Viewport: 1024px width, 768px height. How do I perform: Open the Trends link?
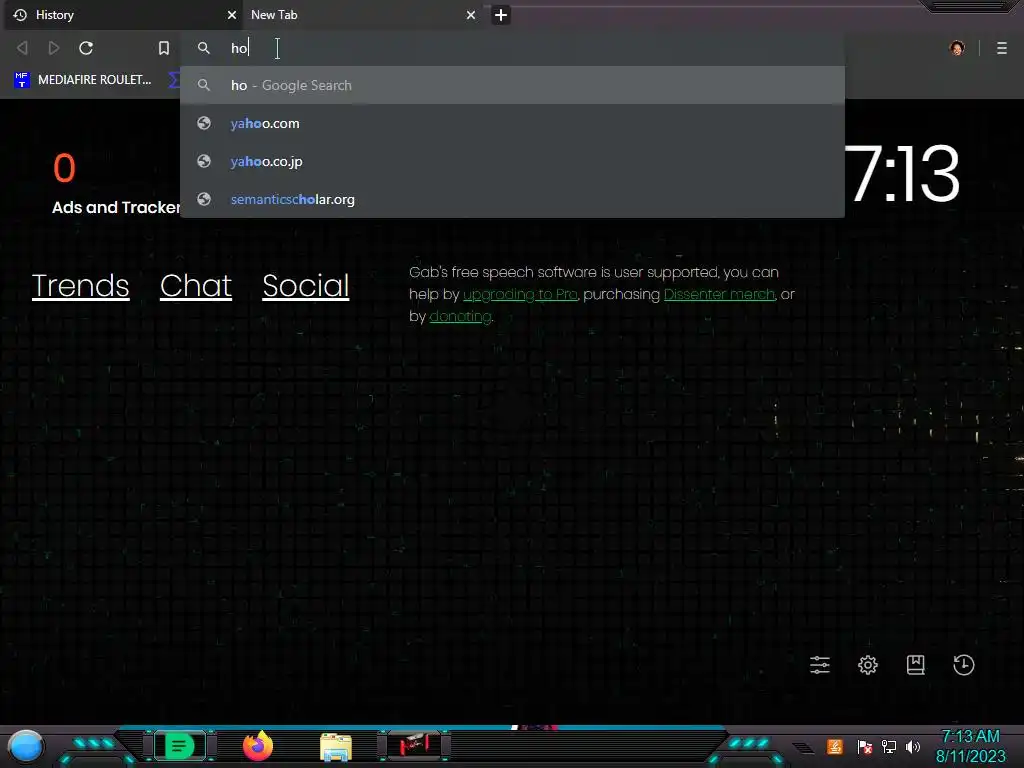click(x=80, y=286)
